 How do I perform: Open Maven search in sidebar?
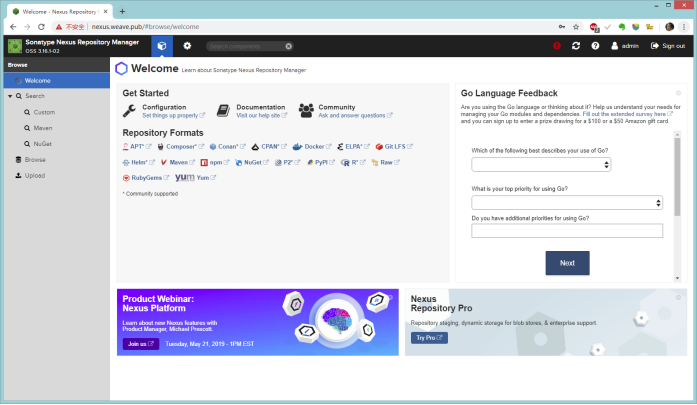click(43, 128)
